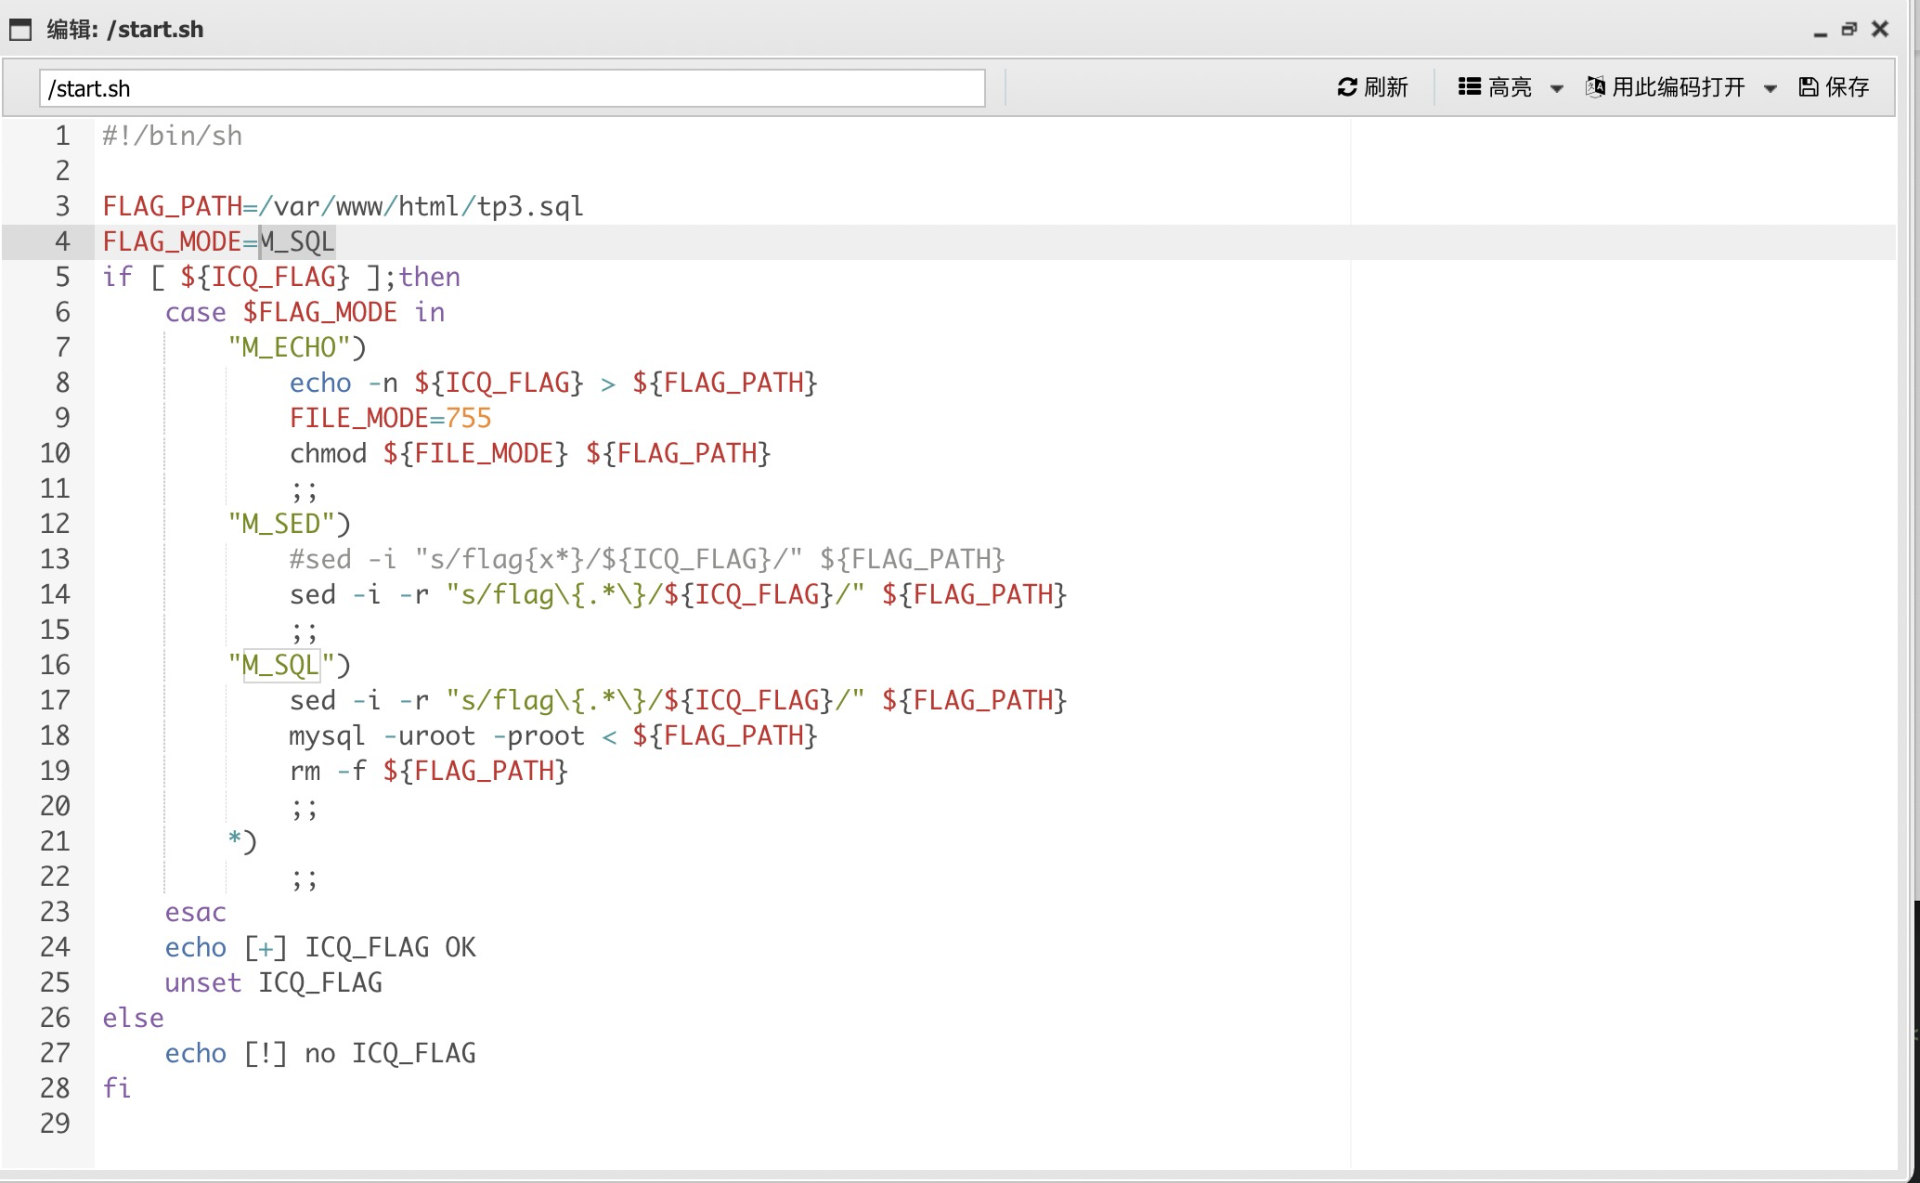Click 'echo [!] no ICQ_FLAG' line

(320, 1053)
